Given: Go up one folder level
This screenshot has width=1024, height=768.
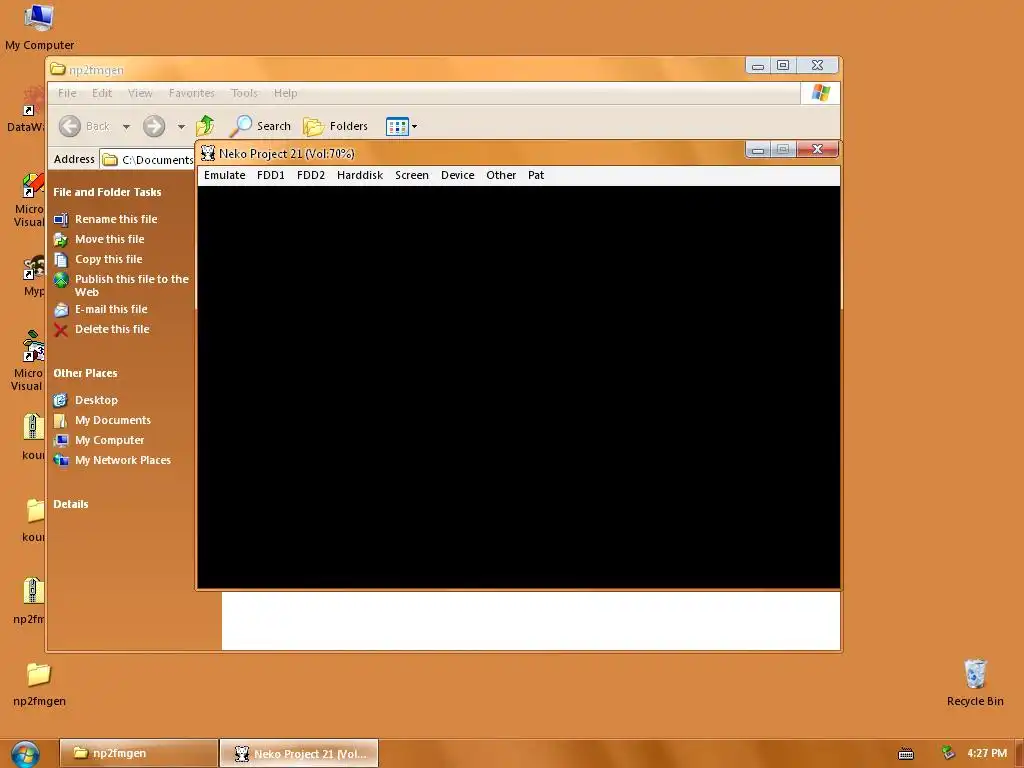Looking at the screenshot, I should pos(205,125).
